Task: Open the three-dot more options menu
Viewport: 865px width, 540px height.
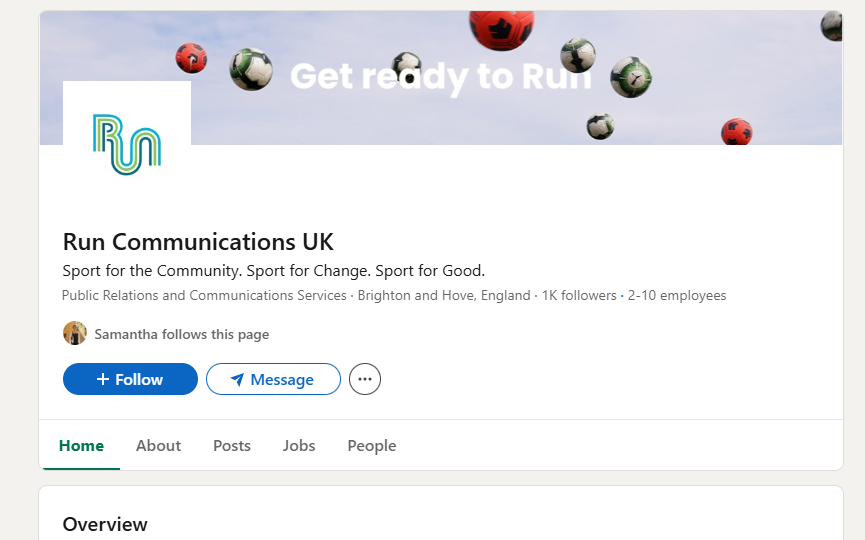Action: click(x=365, y=379)
